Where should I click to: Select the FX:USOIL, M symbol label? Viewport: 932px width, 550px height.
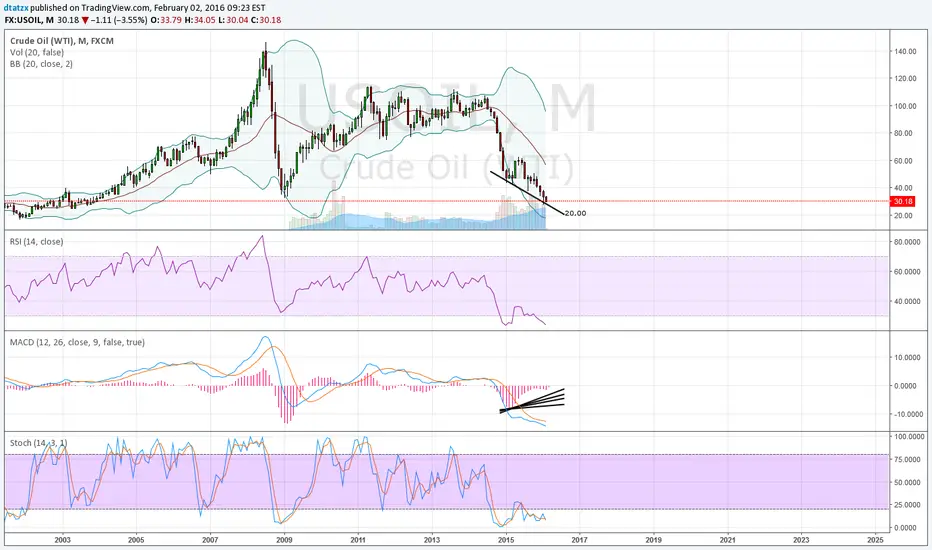click(x=29, y=20)
